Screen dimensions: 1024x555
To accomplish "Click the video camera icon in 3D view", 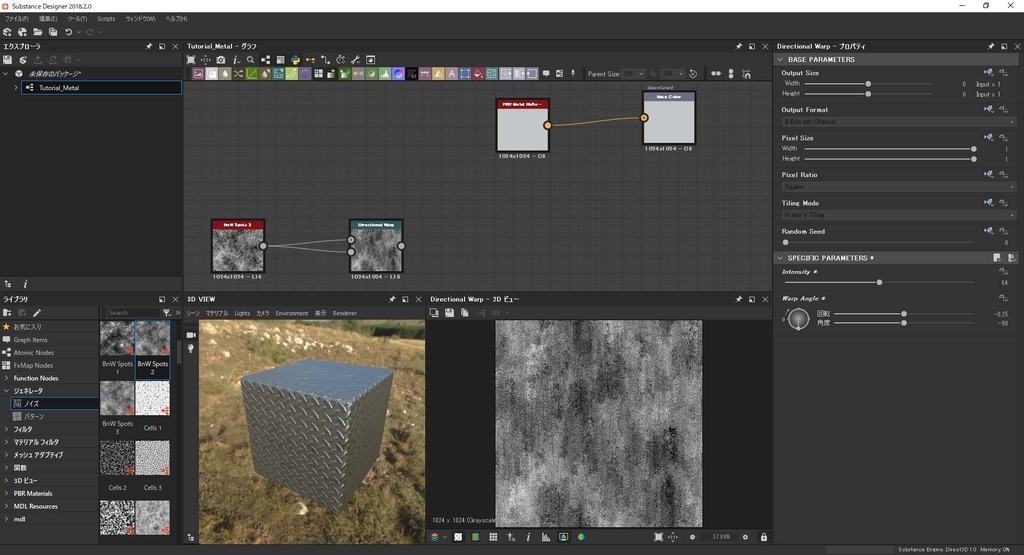I will tap(191, 334).
